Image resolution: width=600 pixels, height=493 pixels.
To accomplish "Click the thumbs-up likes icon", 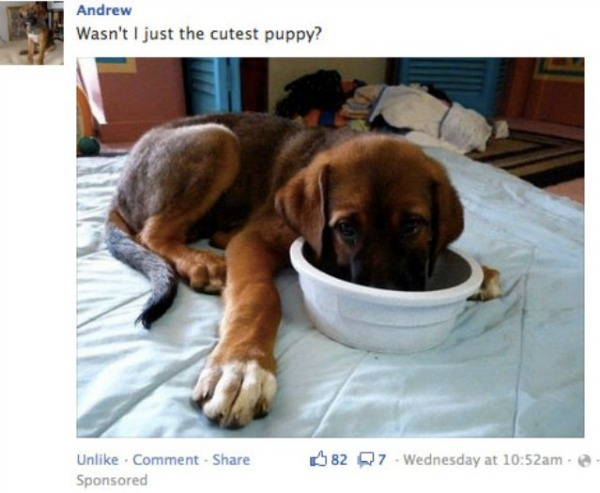I will (x=318, y=459).
